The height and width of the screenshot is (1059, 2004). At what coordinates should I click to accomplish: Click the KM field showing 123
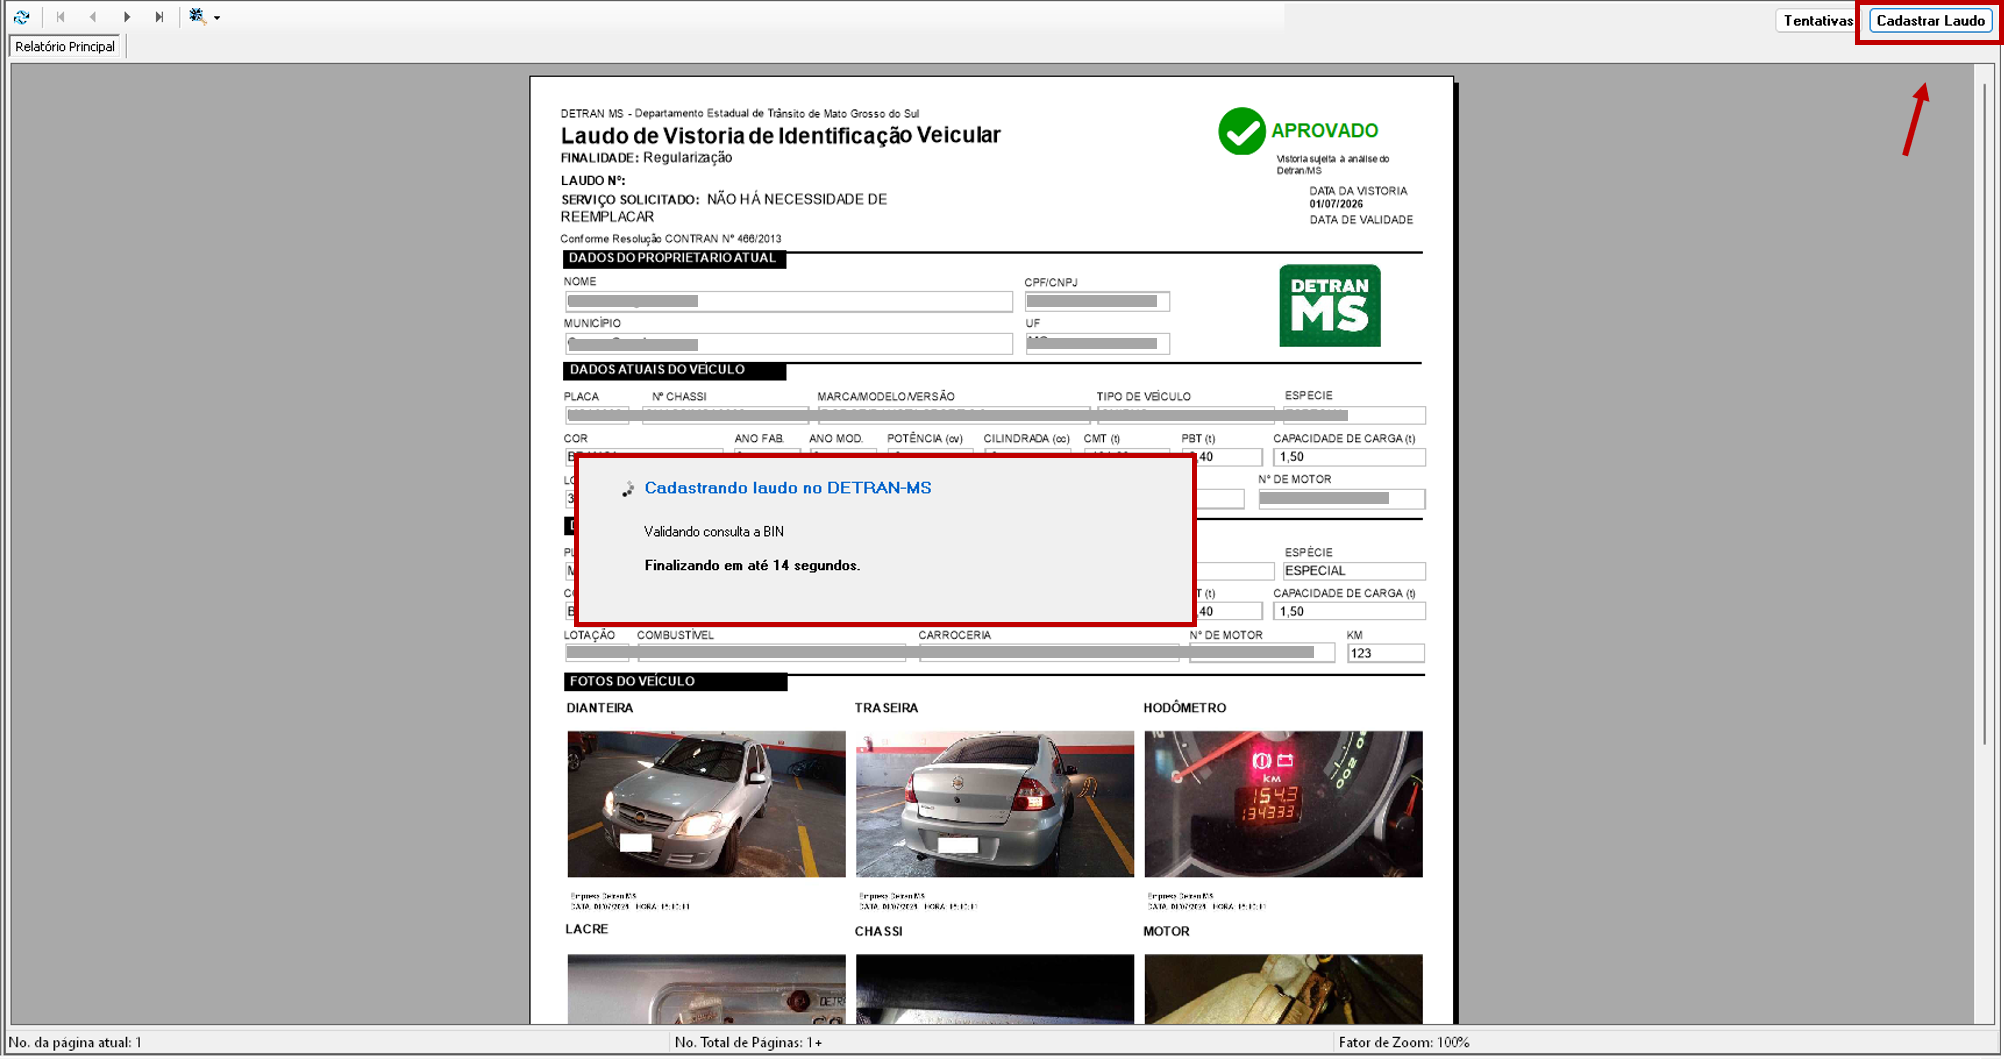pyautogui.click(x=1385, y=653)
